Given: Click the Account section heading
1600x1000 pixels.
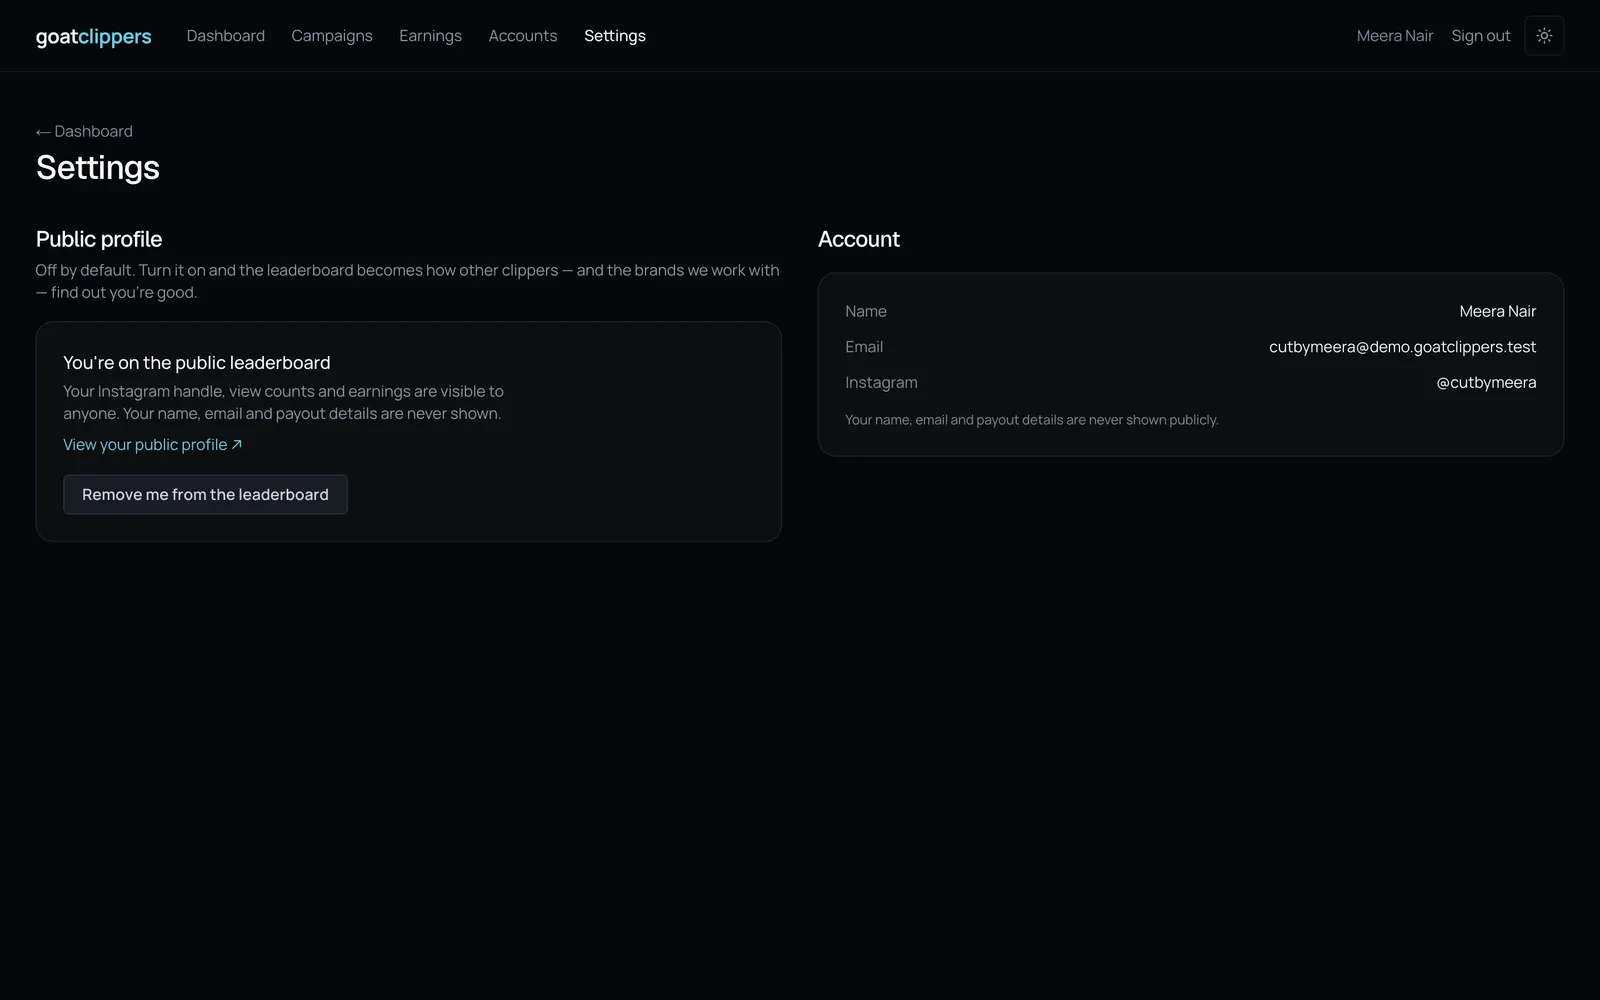Looking at the screenshot, I should (859, 239).
